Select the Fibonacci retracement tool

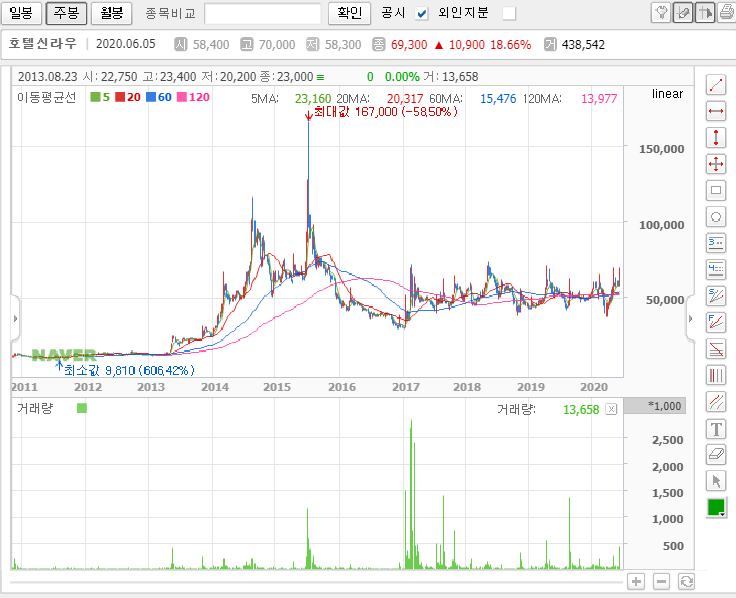[x=716, y=349]
